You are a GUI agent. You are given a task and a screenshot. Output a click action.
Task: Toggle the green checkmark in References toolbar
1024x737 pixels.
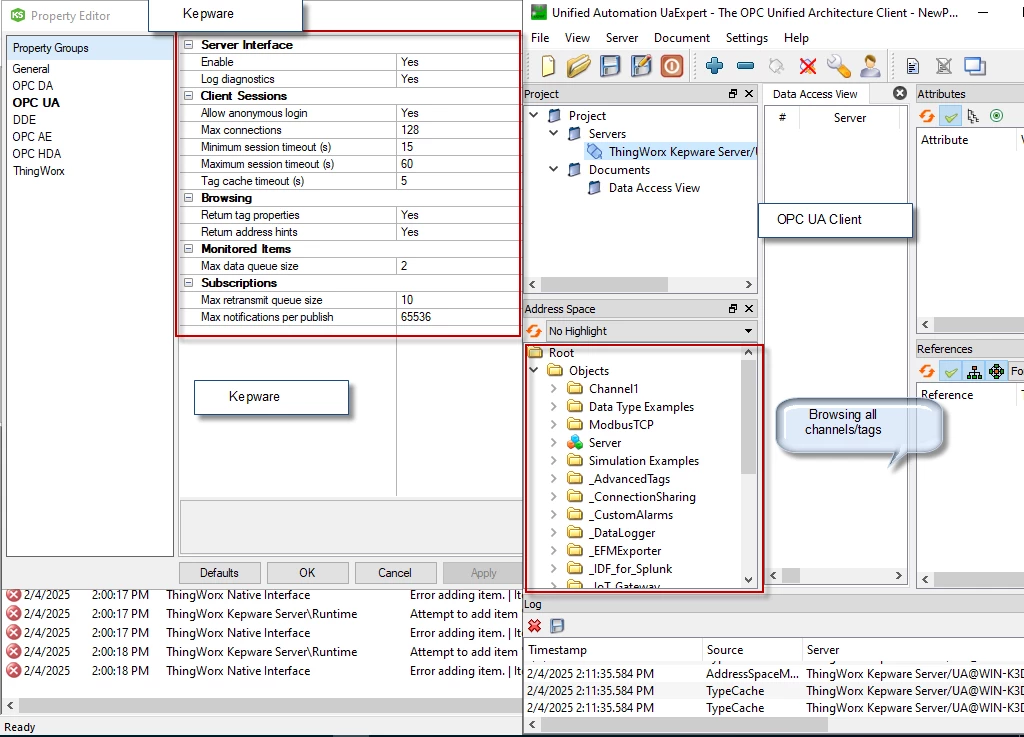click(x=951, y=371)
